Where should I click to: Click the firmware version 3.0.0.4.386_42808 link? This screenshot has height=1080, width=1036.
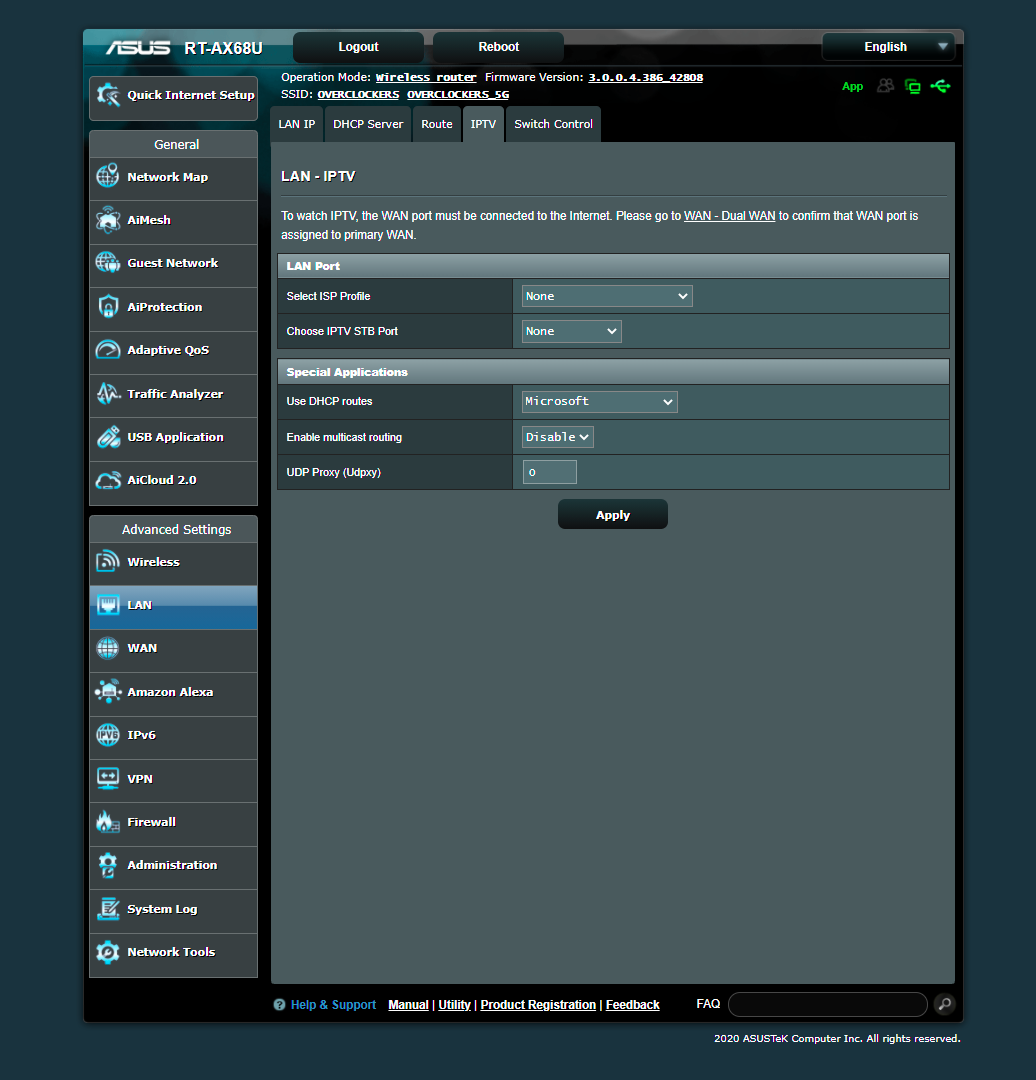coord(645,77)
